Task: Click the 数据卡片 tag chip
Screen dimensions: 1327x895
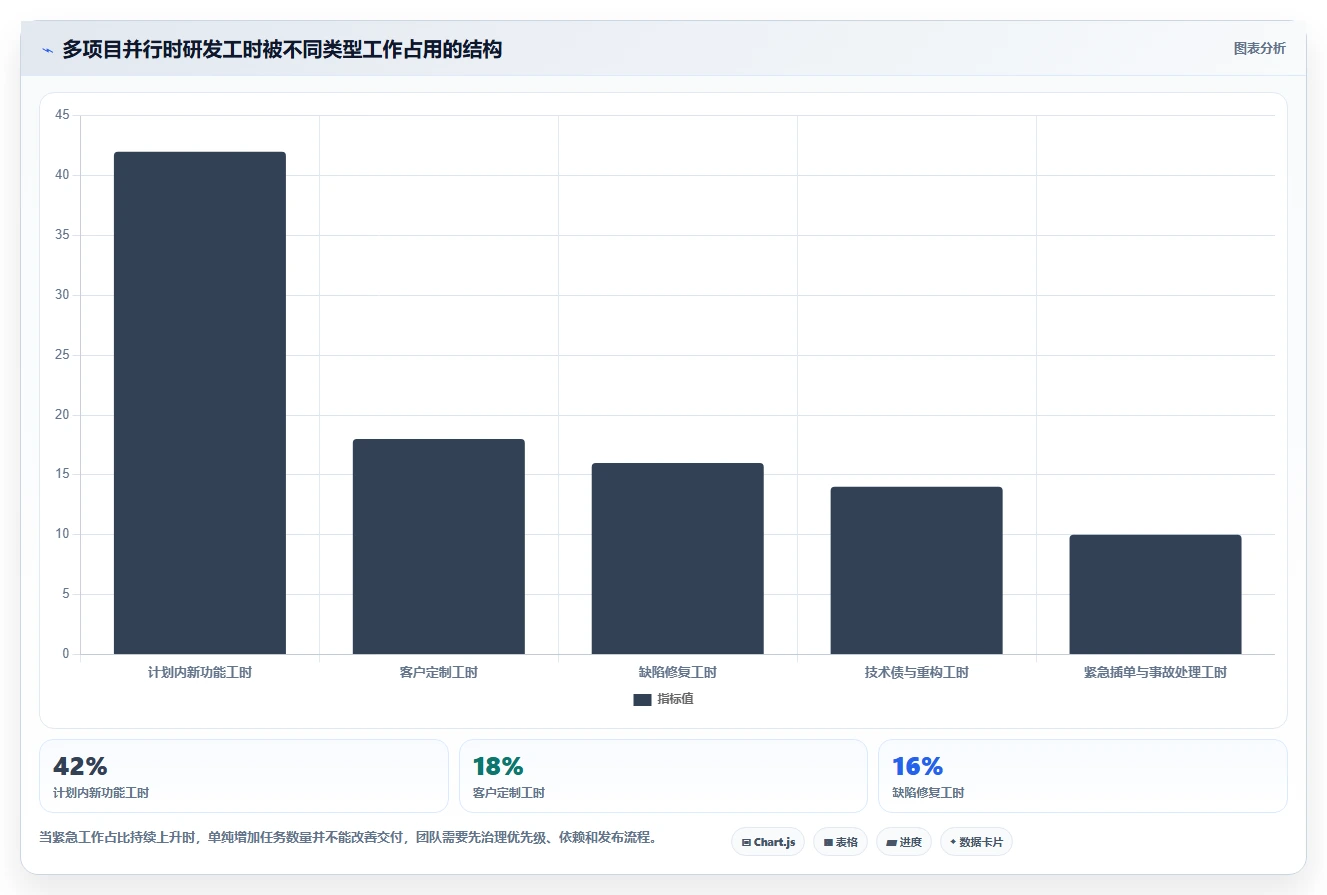Action: 976,842
